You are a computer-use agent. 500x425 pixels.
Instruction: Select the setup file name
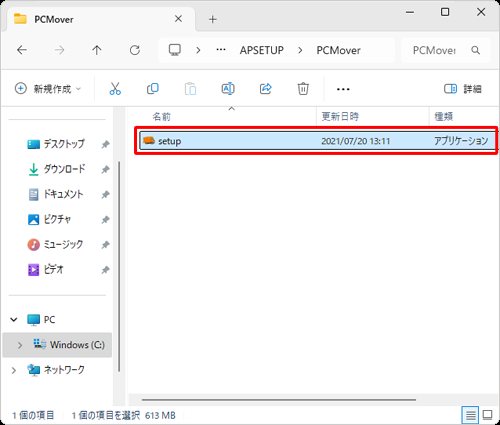coord(169,141)
